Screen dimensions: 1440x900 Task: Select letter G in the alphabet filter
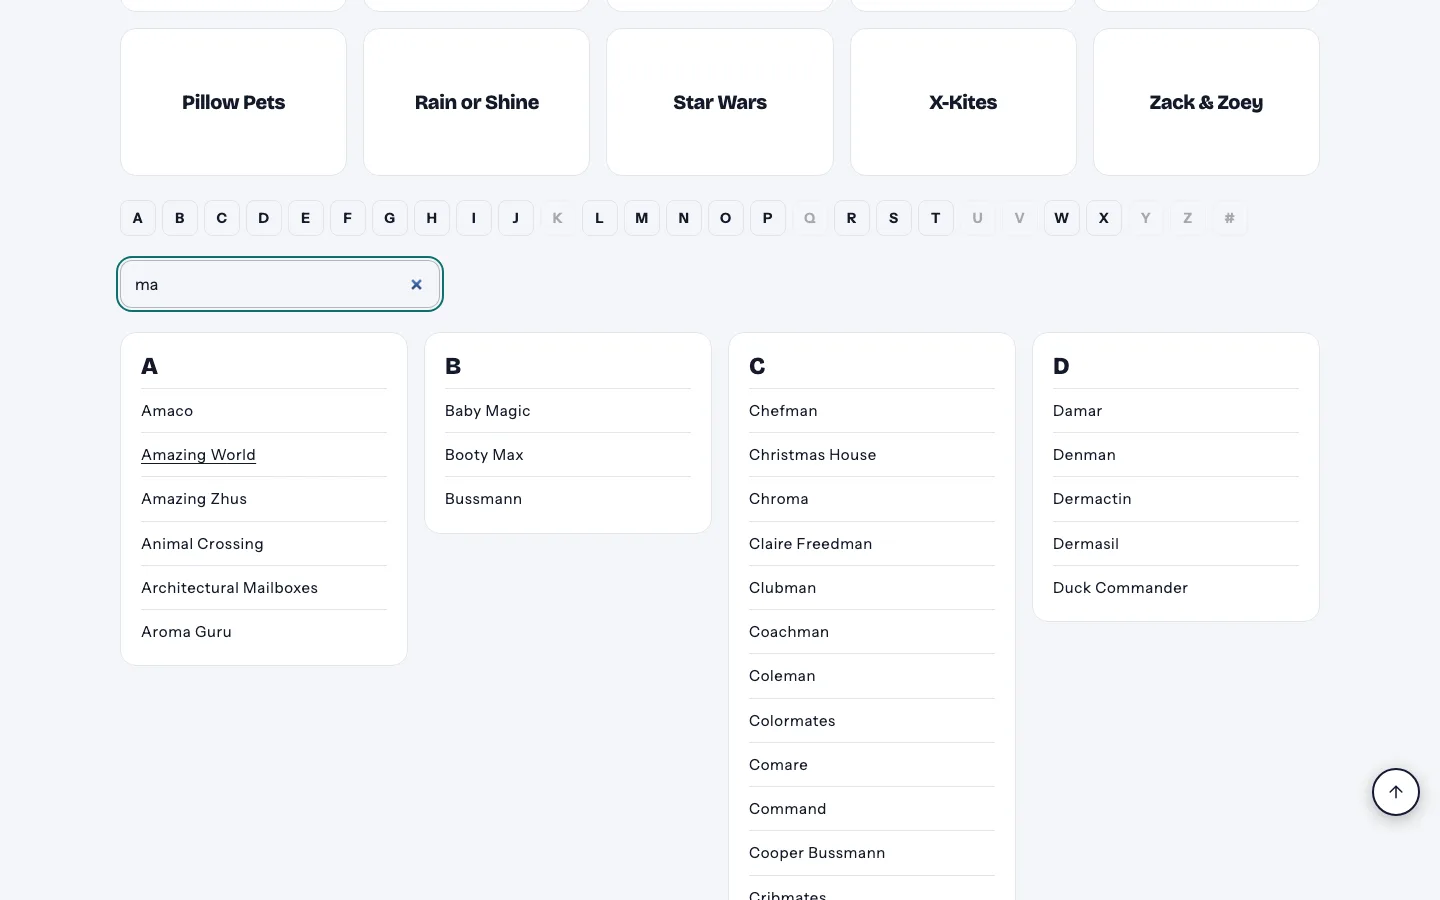click(390, 218)
